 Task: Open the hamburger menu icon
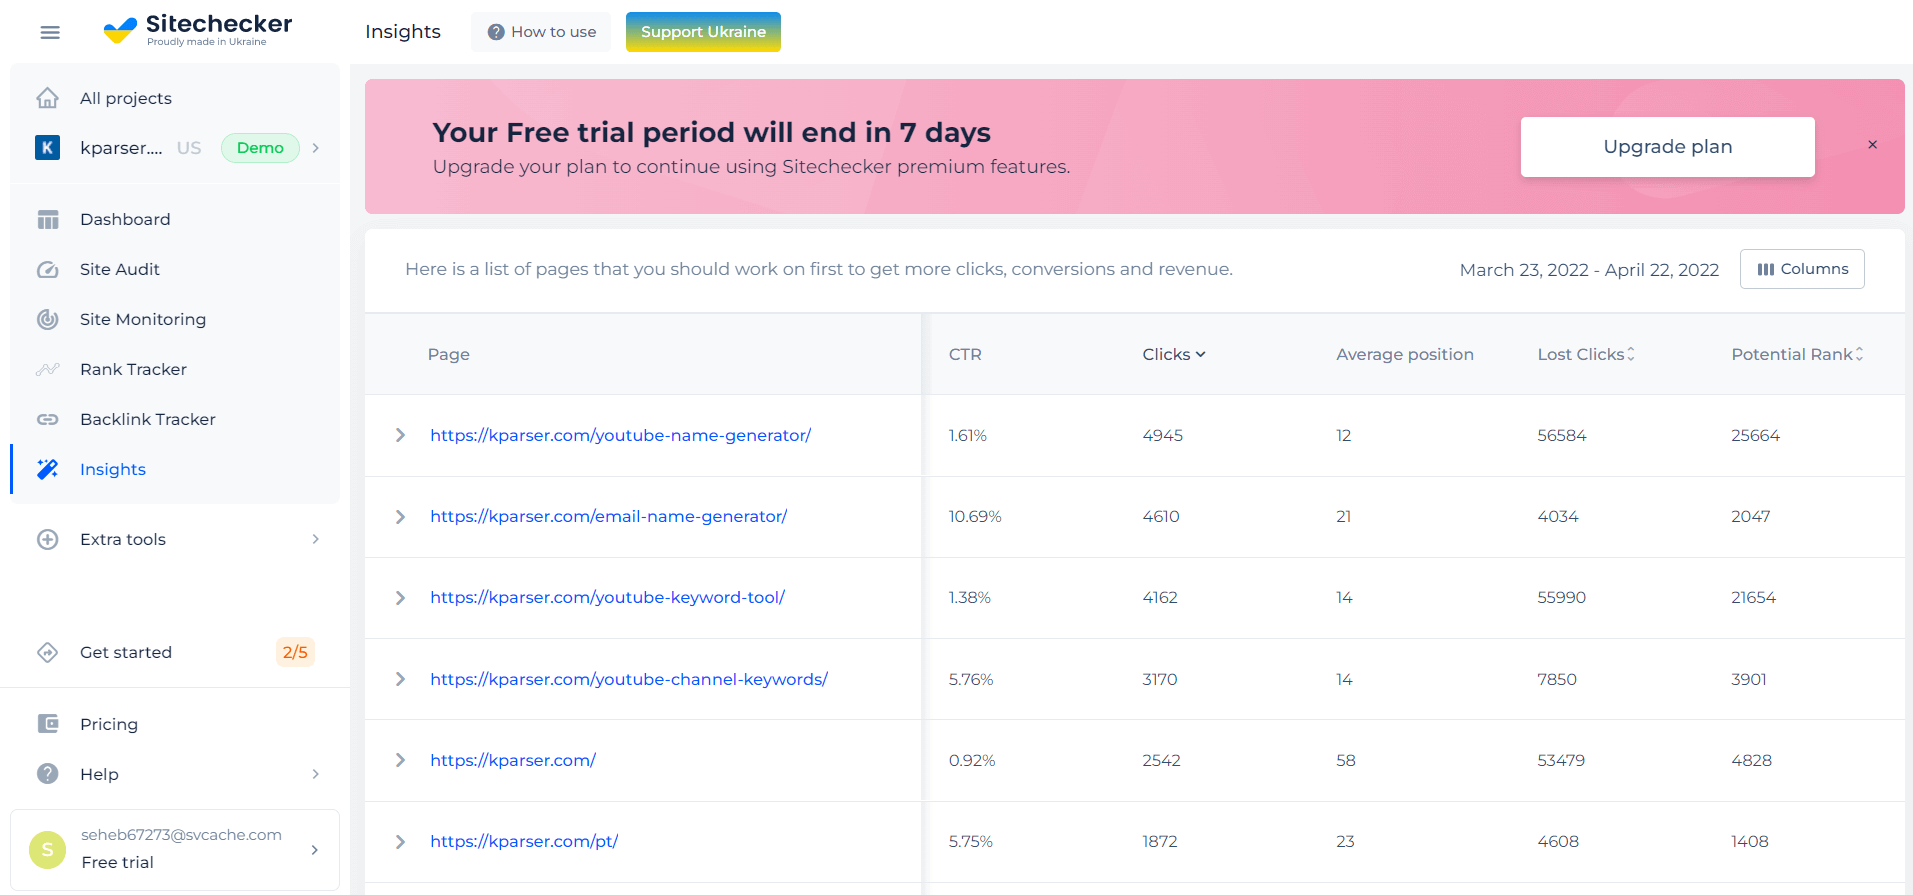click(50, 32)
